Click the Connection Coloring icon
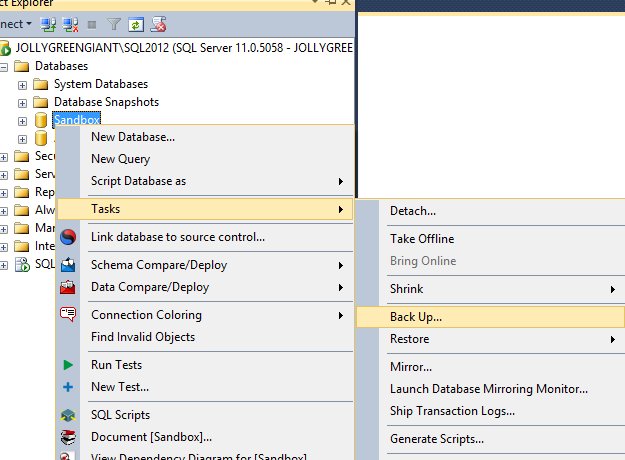 tap(68, 315)
